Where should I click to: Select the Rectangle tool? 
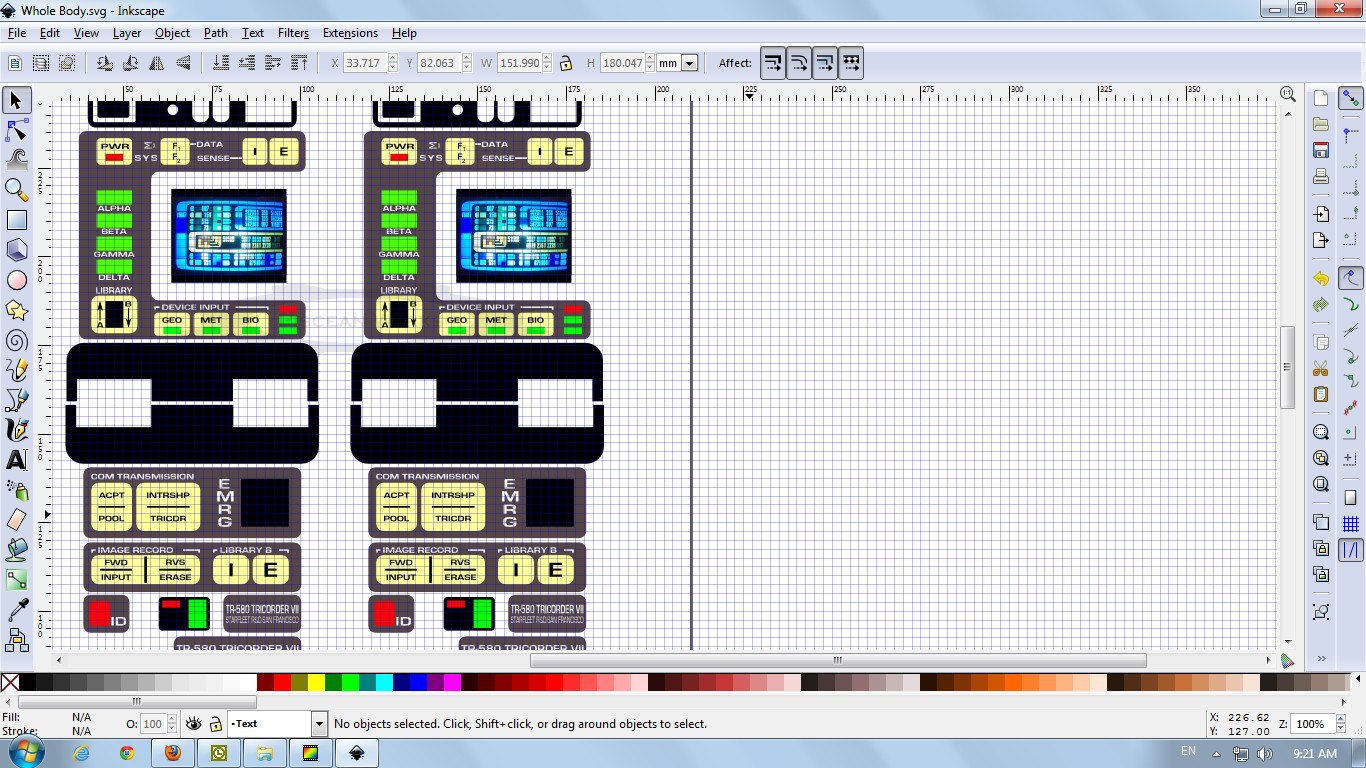[x=17, y=220]
